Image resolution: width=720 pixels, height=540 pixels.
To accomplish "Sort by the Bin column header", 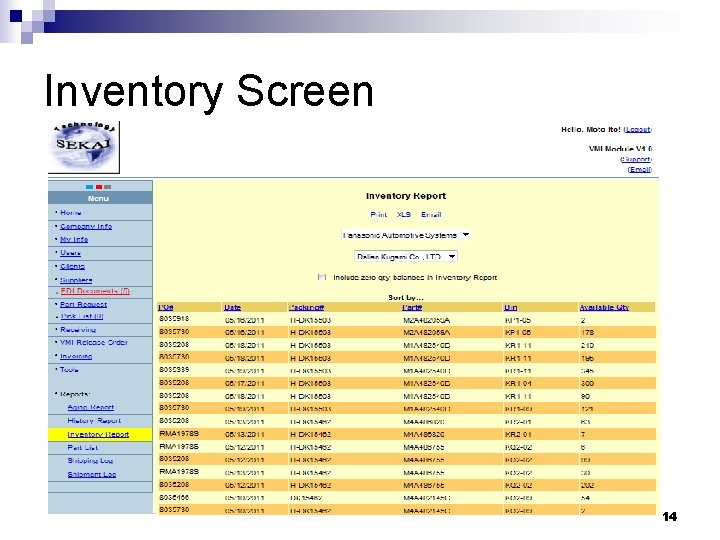I will (x=511, y=308).
